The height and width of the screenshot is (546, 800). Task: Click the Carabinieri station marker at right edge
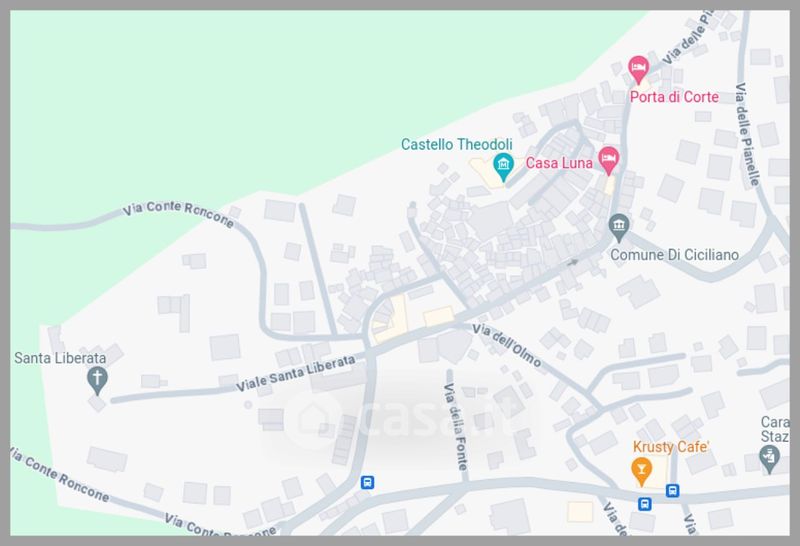[769, 458]
